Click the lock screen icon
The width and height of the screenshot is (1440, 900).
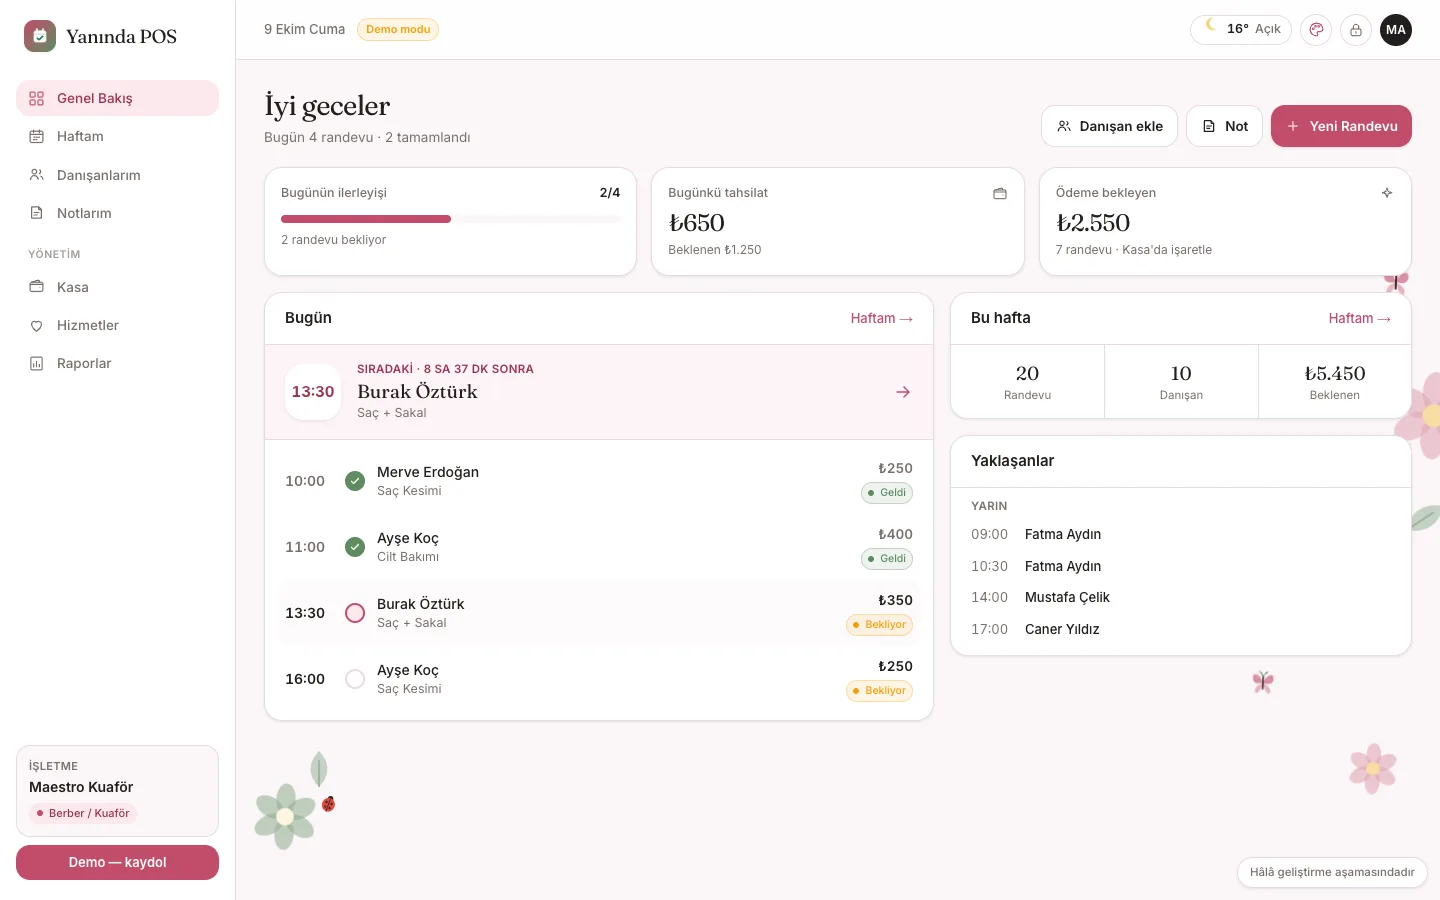pos(1356,30)
